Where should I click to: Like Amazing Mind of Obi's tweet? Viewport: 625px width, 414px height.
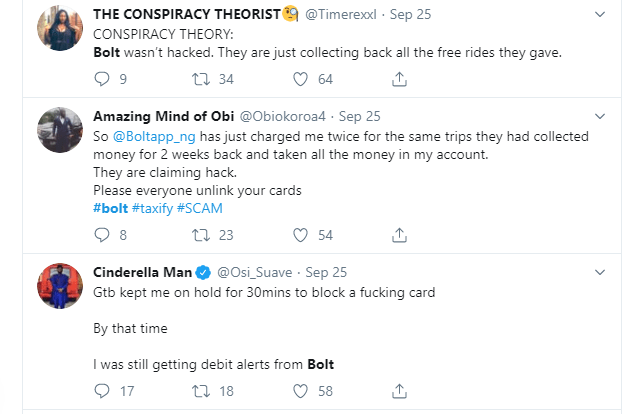(299, 235)
